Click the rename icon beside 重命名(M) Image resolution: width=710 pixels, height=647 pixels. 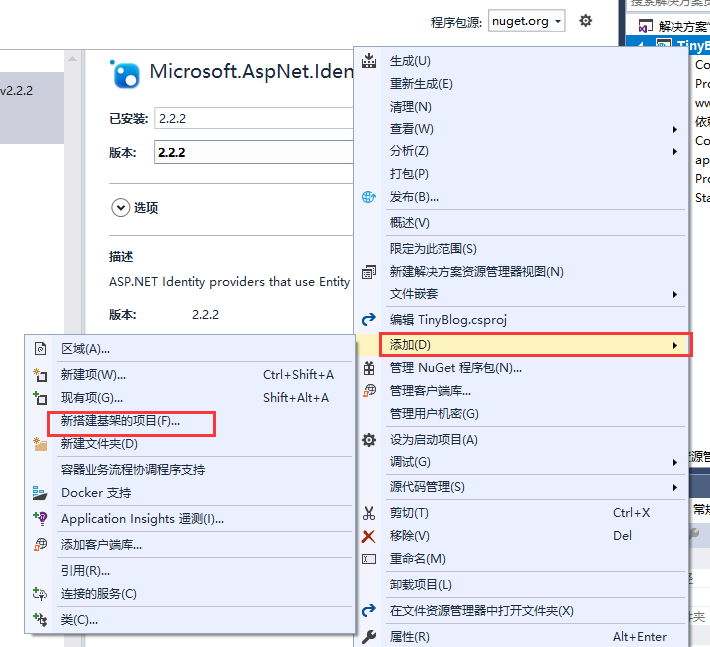369,559
